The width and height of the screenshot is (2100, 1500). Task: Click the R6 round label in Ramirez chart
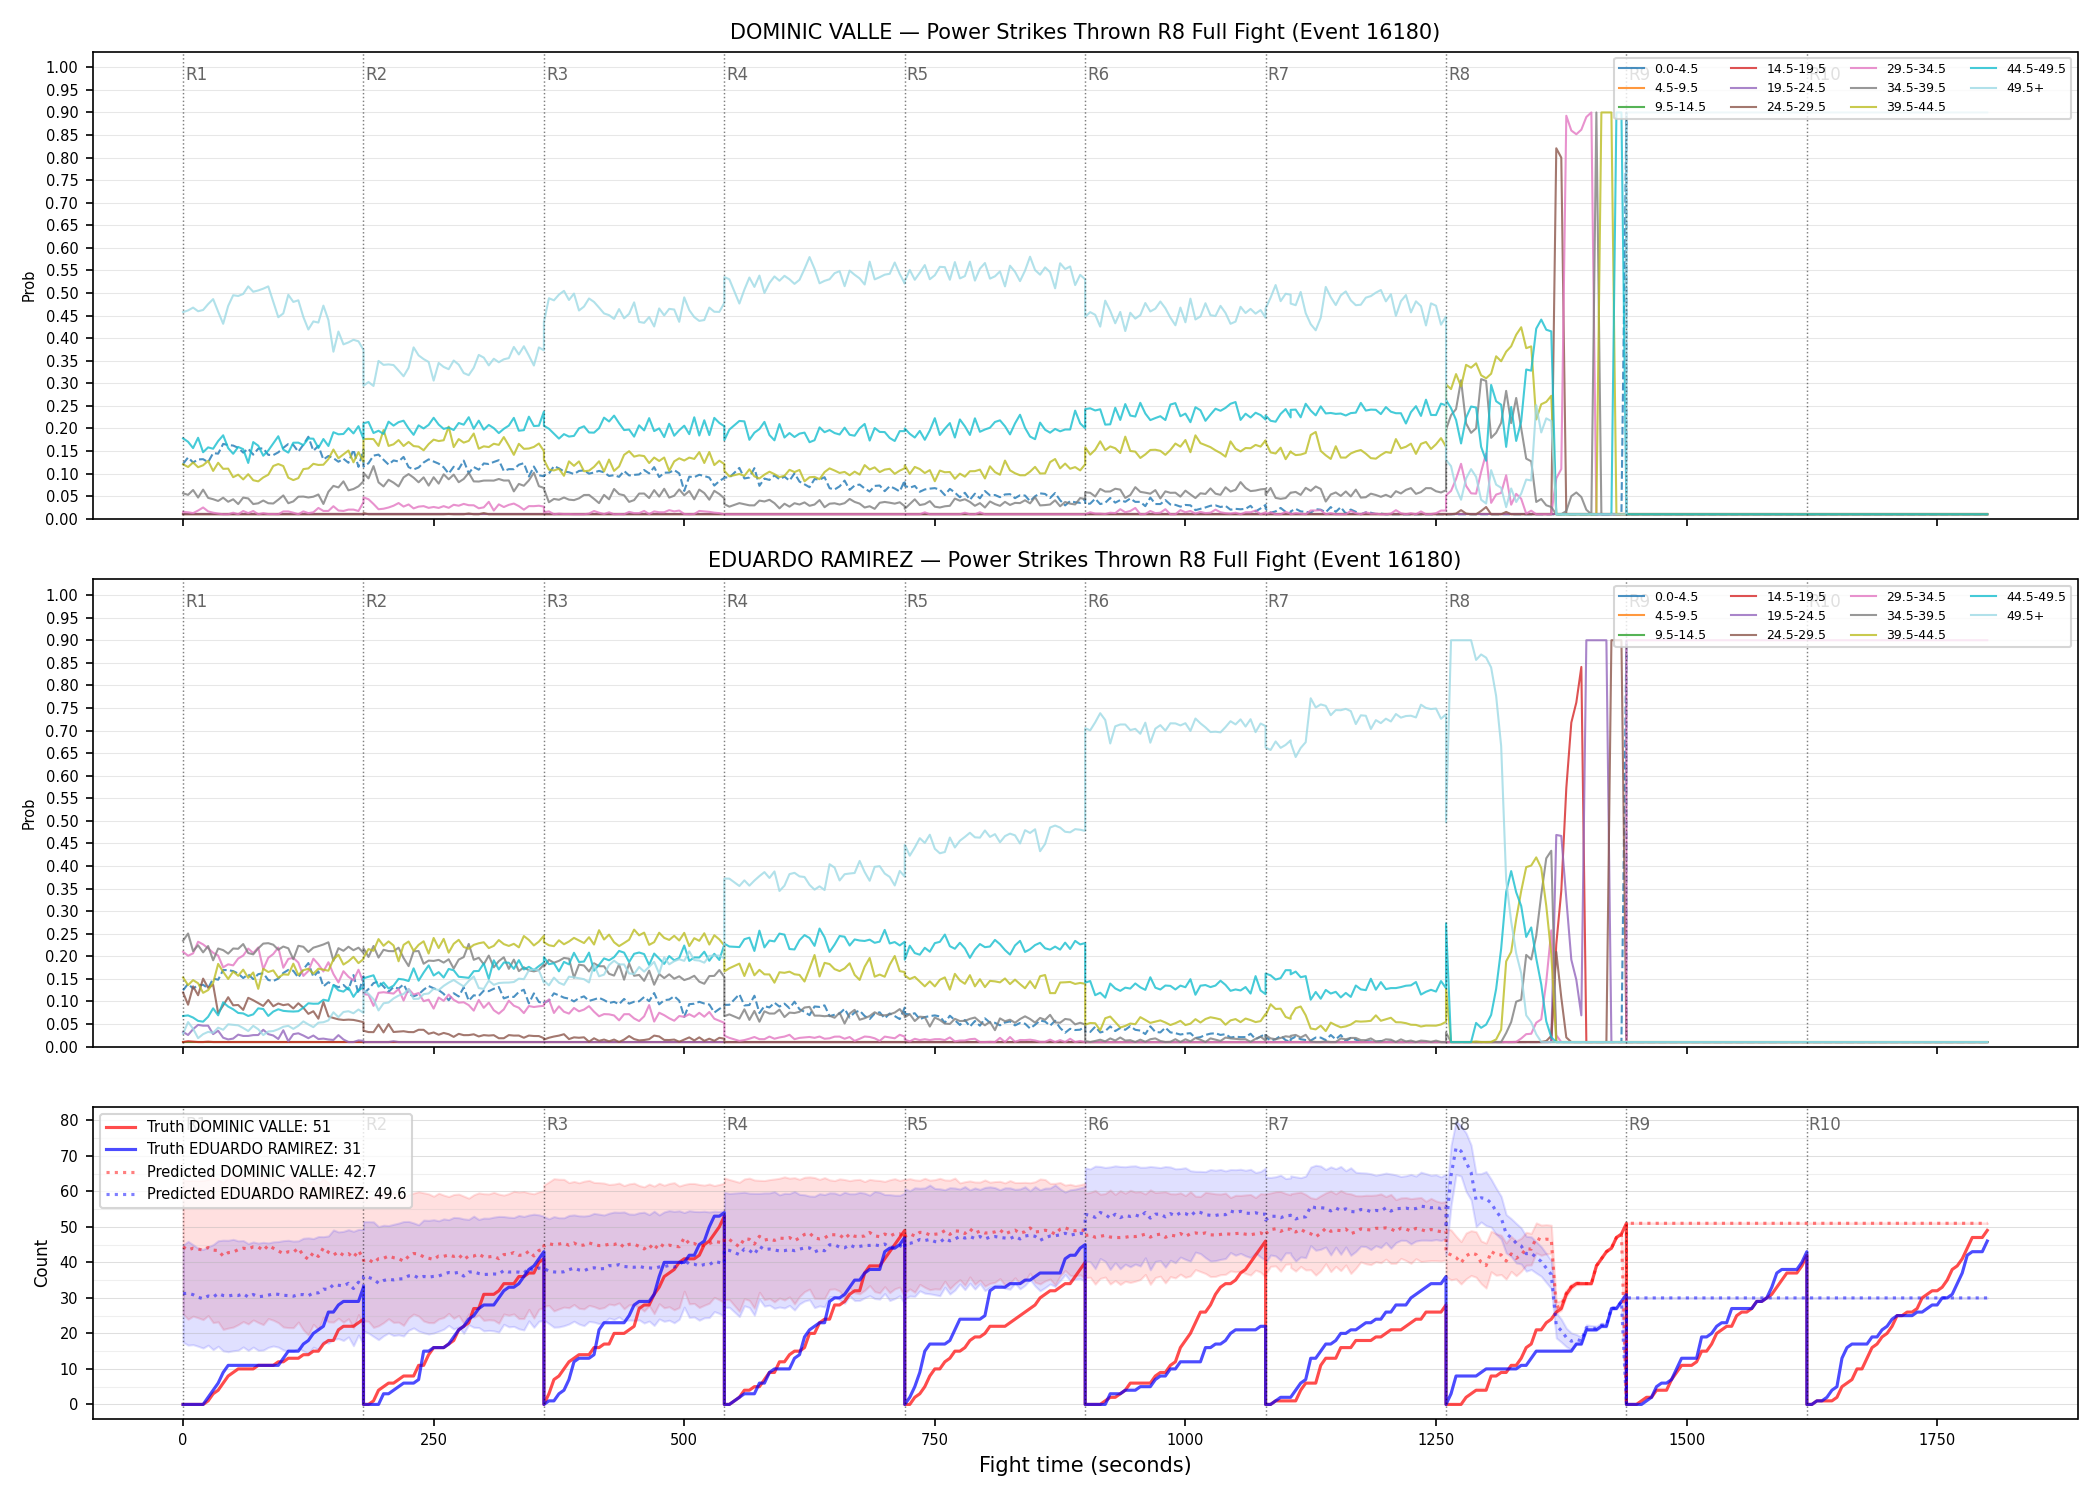click(1098, 601)
